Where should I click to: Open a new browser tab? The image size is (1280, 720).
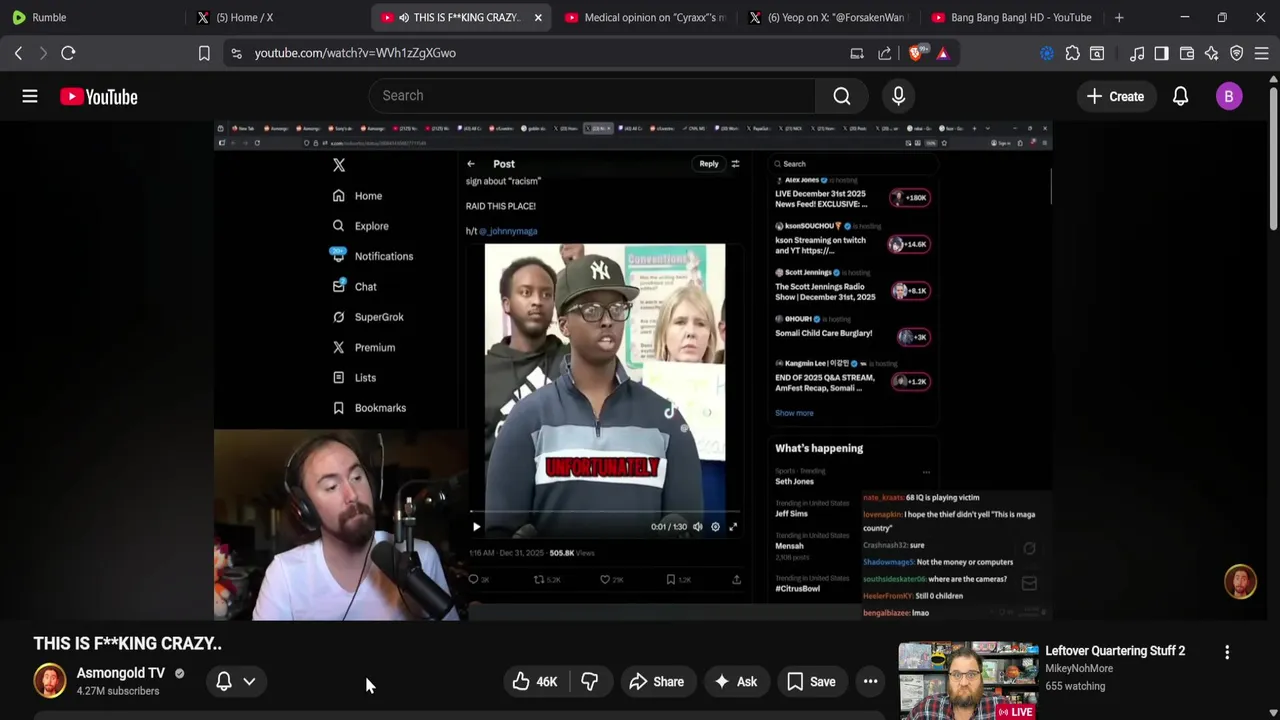1119,18
